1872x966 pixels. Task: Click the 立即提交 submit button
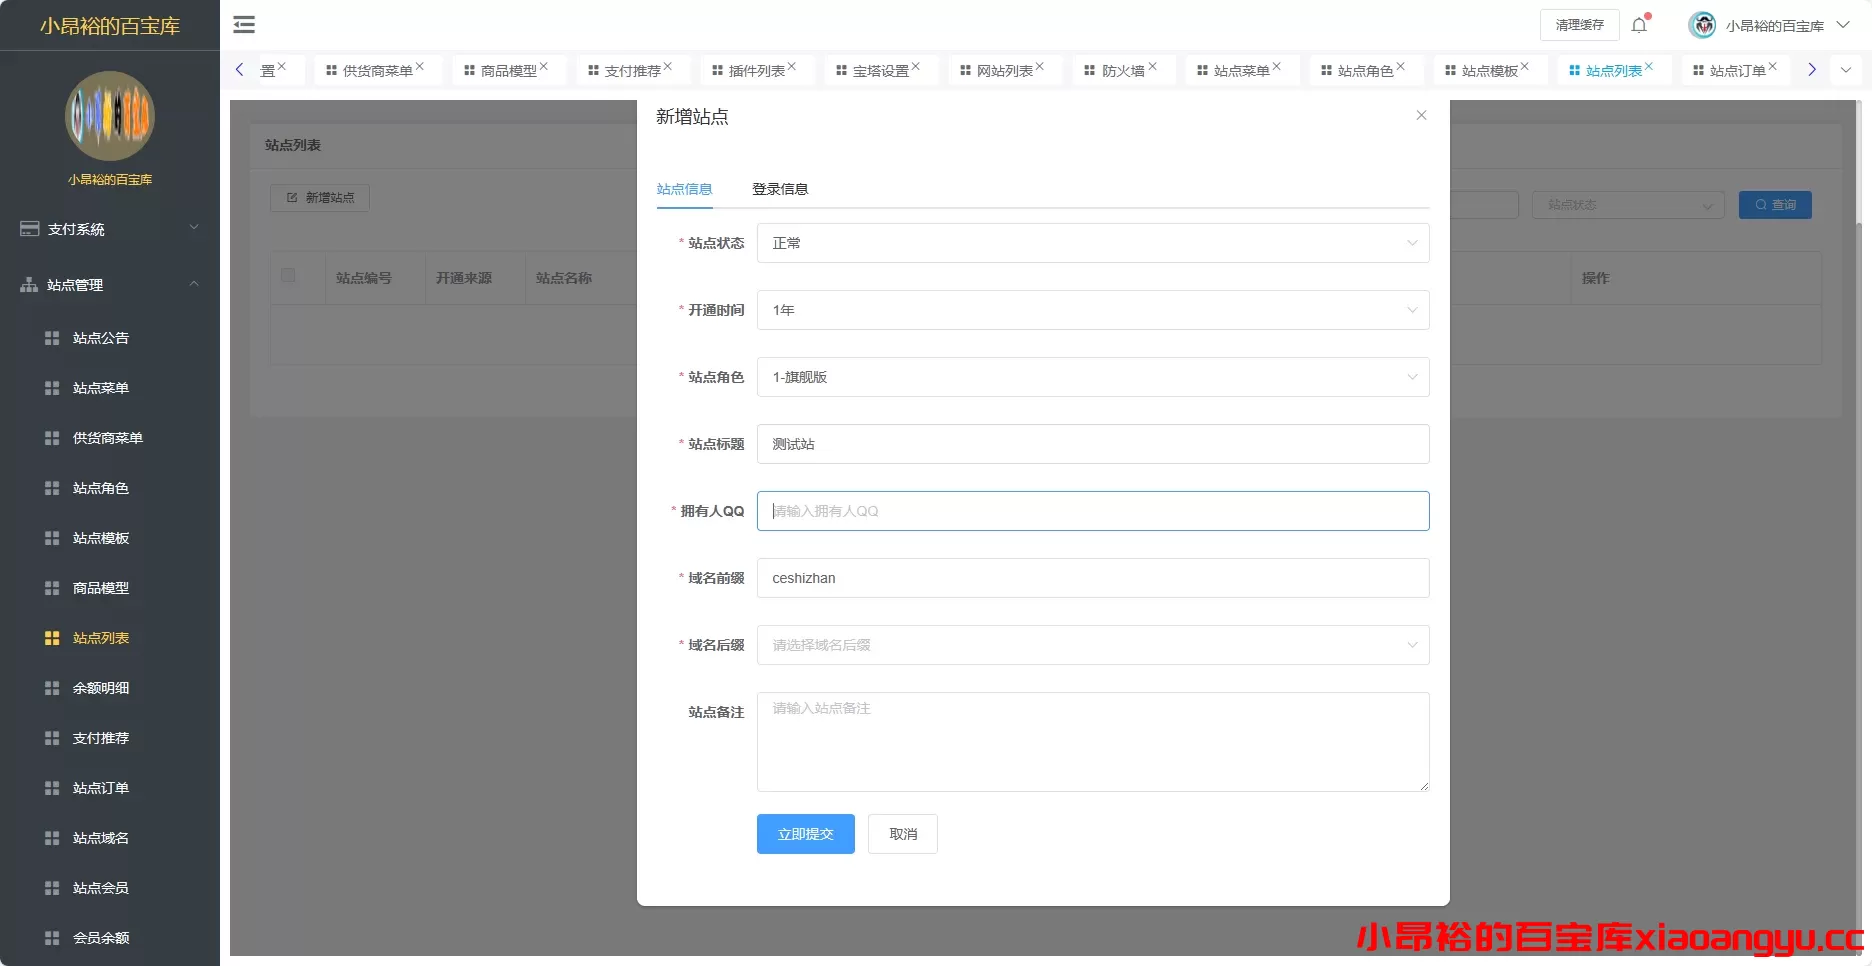click(x=805, y=833)
